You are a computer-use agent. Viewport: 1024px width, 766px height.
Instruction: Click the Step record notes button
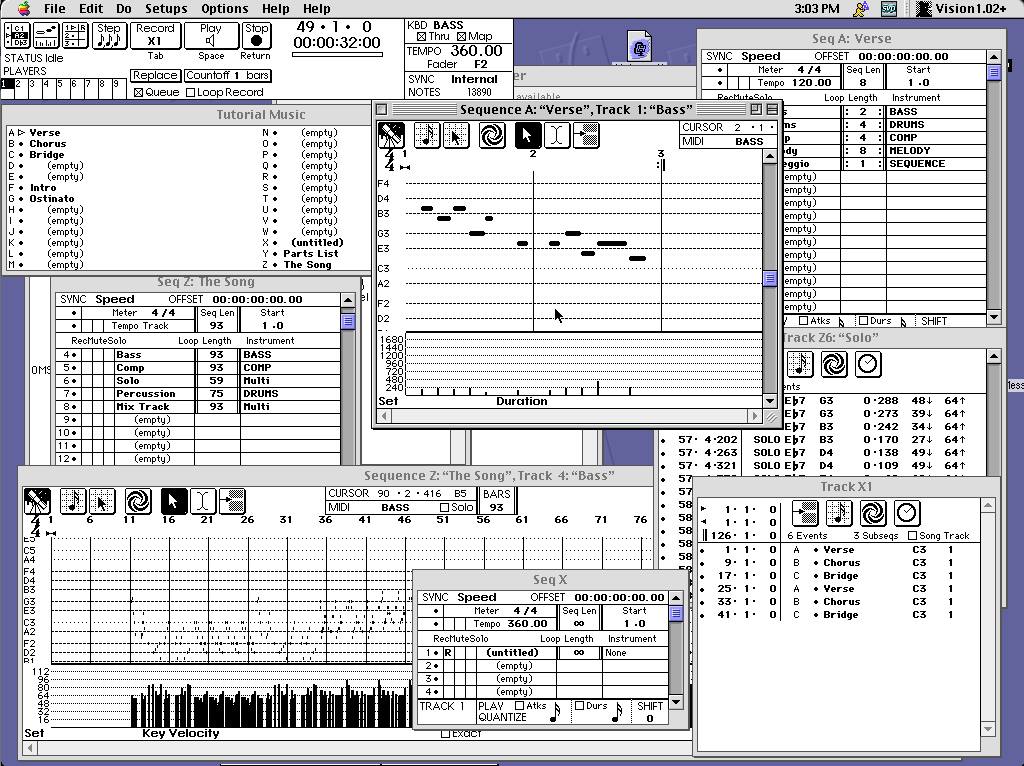pyautogui.click(x=108, y=36)
